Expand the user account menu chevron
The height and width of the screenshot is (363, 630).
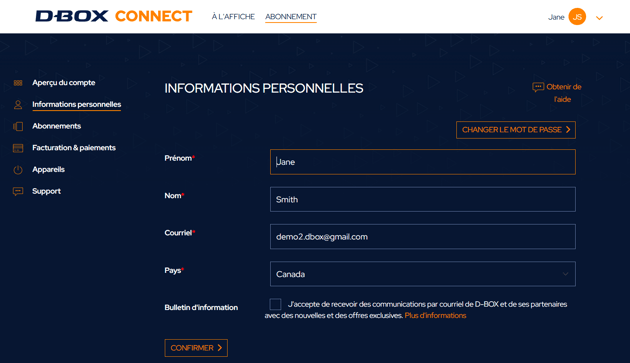(599, 18)
